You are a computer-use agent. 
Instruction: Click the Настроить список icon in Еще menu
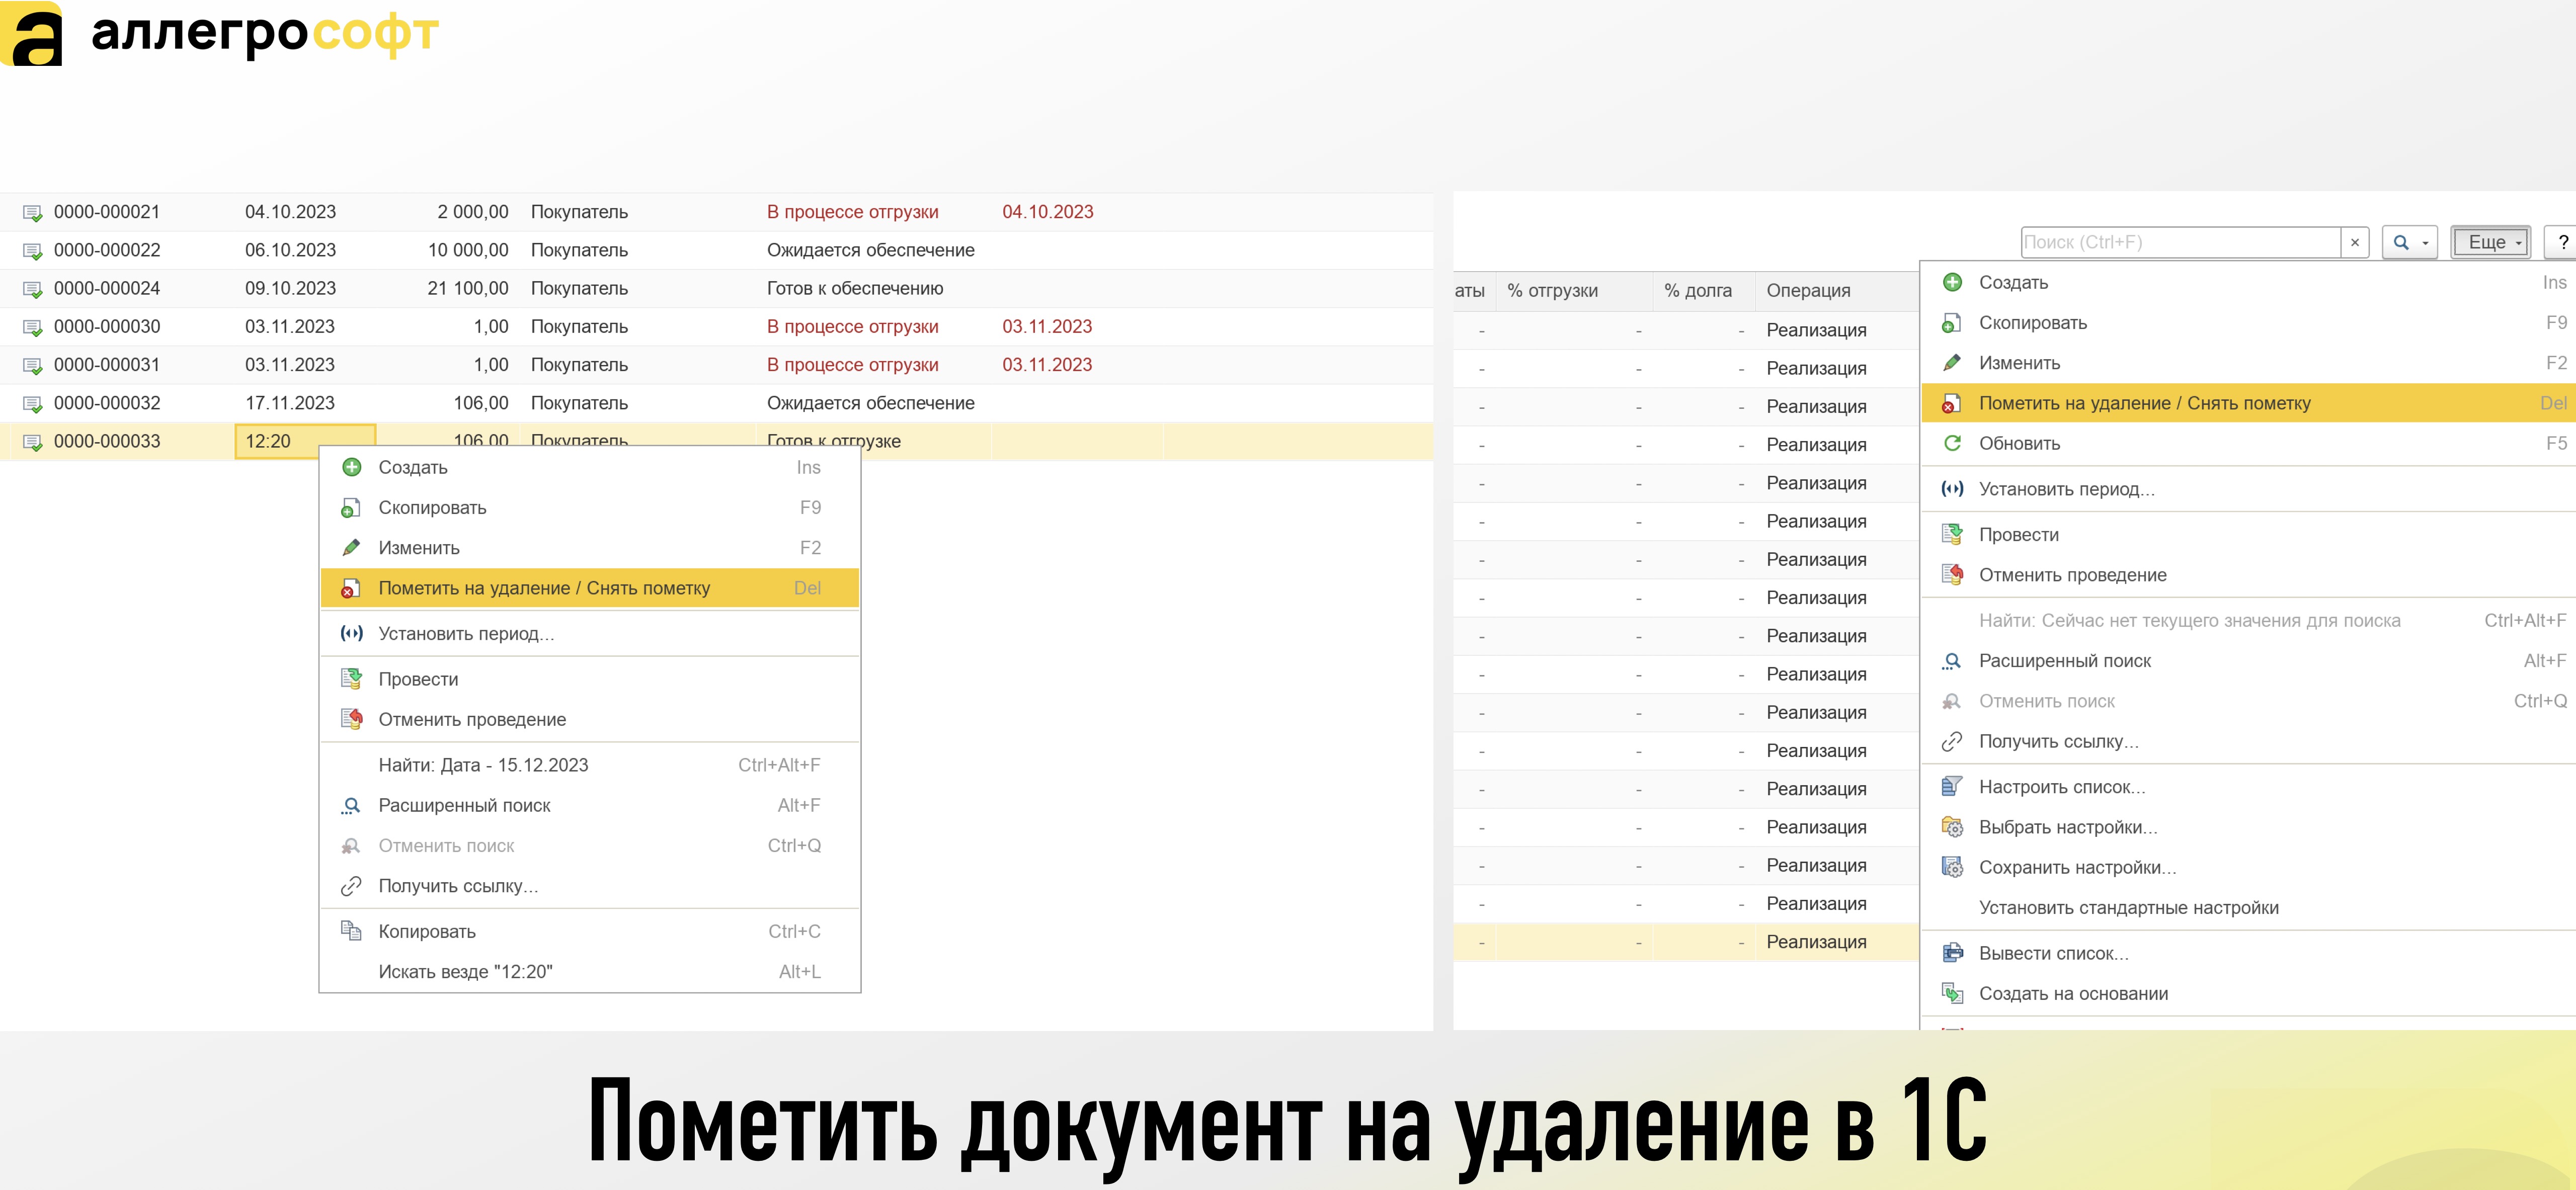point(1952,787)
